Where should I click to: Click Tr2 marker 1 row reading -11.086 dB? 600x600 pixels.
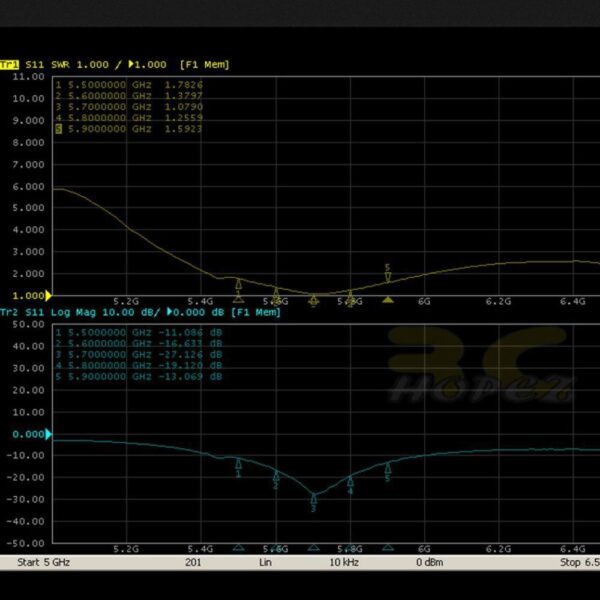point(139,333)
